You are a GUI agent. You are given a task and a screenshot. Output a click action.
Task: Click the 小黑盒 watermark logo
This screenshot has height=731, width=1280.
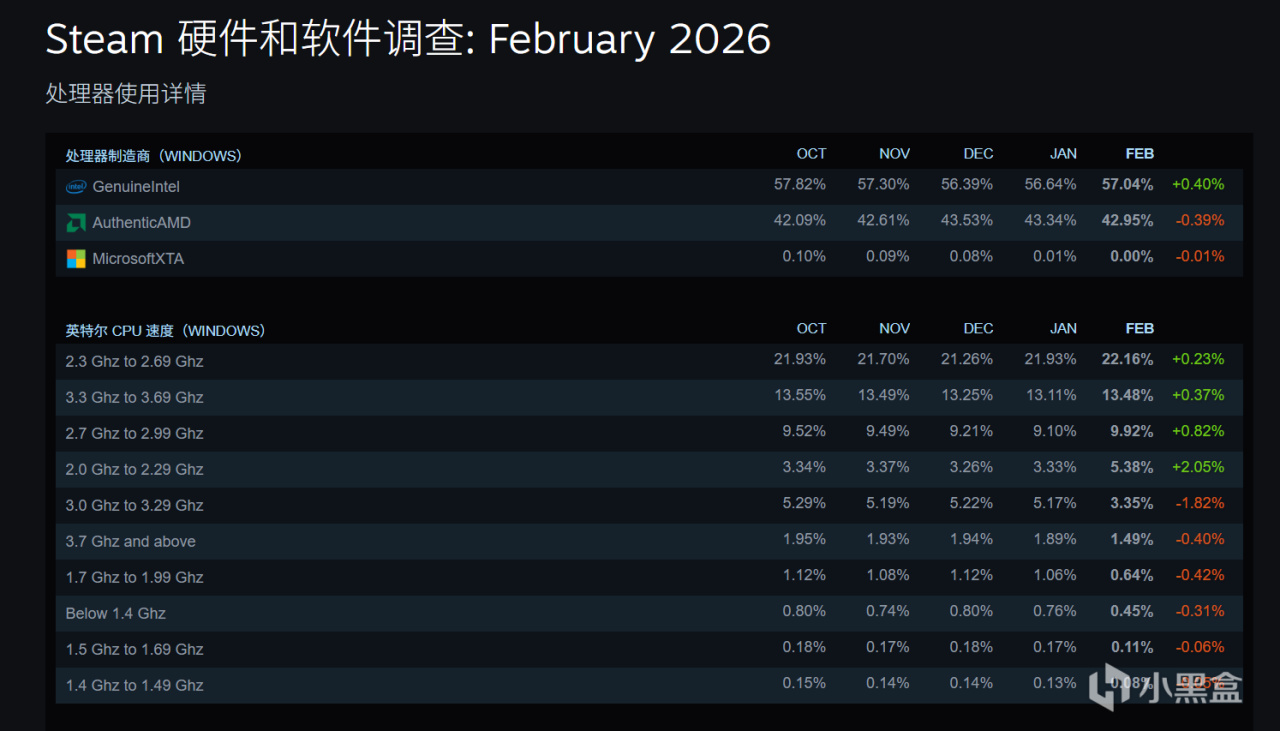(x=1165, y=687)
